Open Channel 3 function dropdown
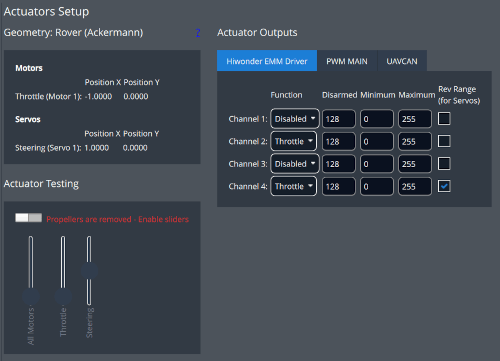 (295, 164)
